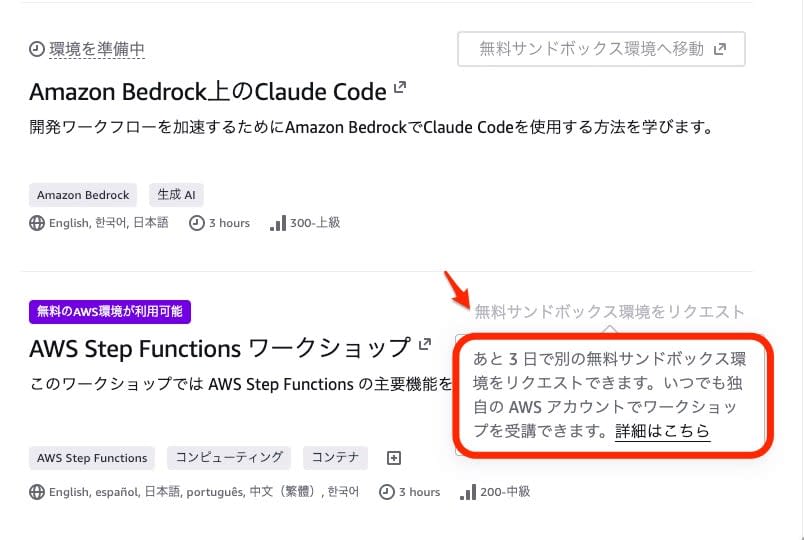This screenshot has width=804, height=540.
Task: Click the Claude Code workshop description text
Action: point(371,127)
